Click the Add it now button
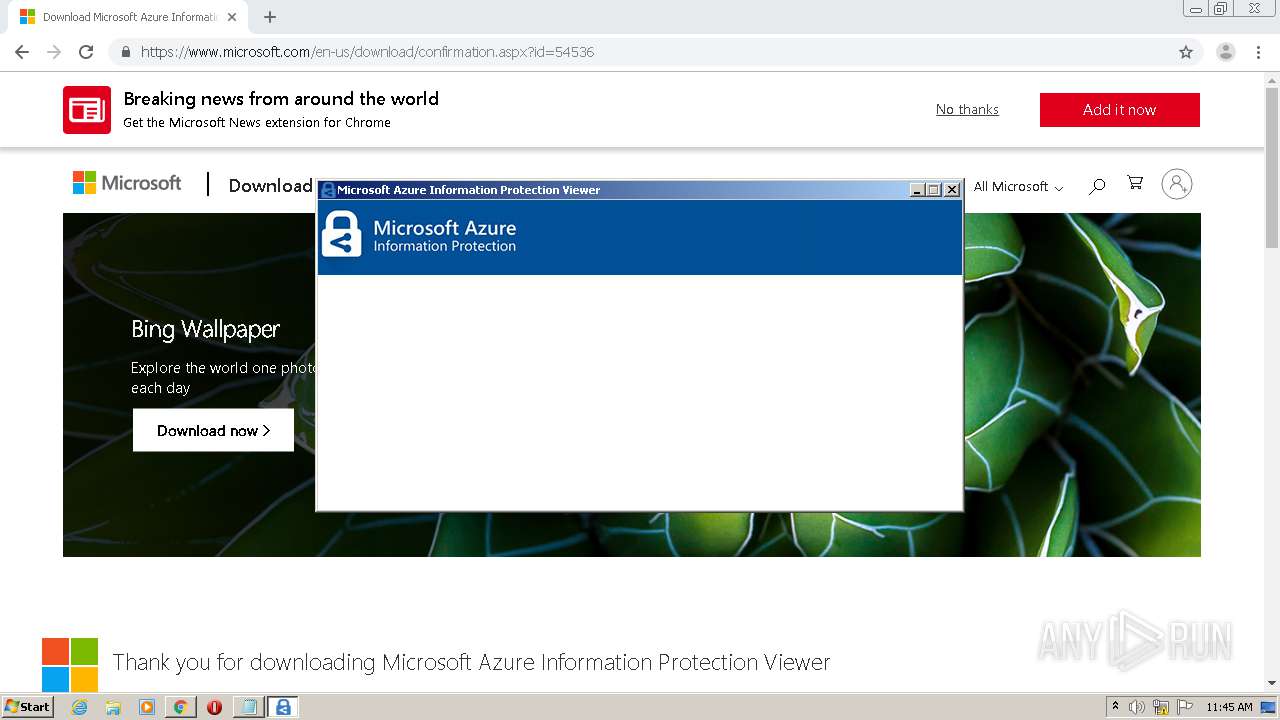This screenshot has width=1280, height=720. [x=1119, y=110]
